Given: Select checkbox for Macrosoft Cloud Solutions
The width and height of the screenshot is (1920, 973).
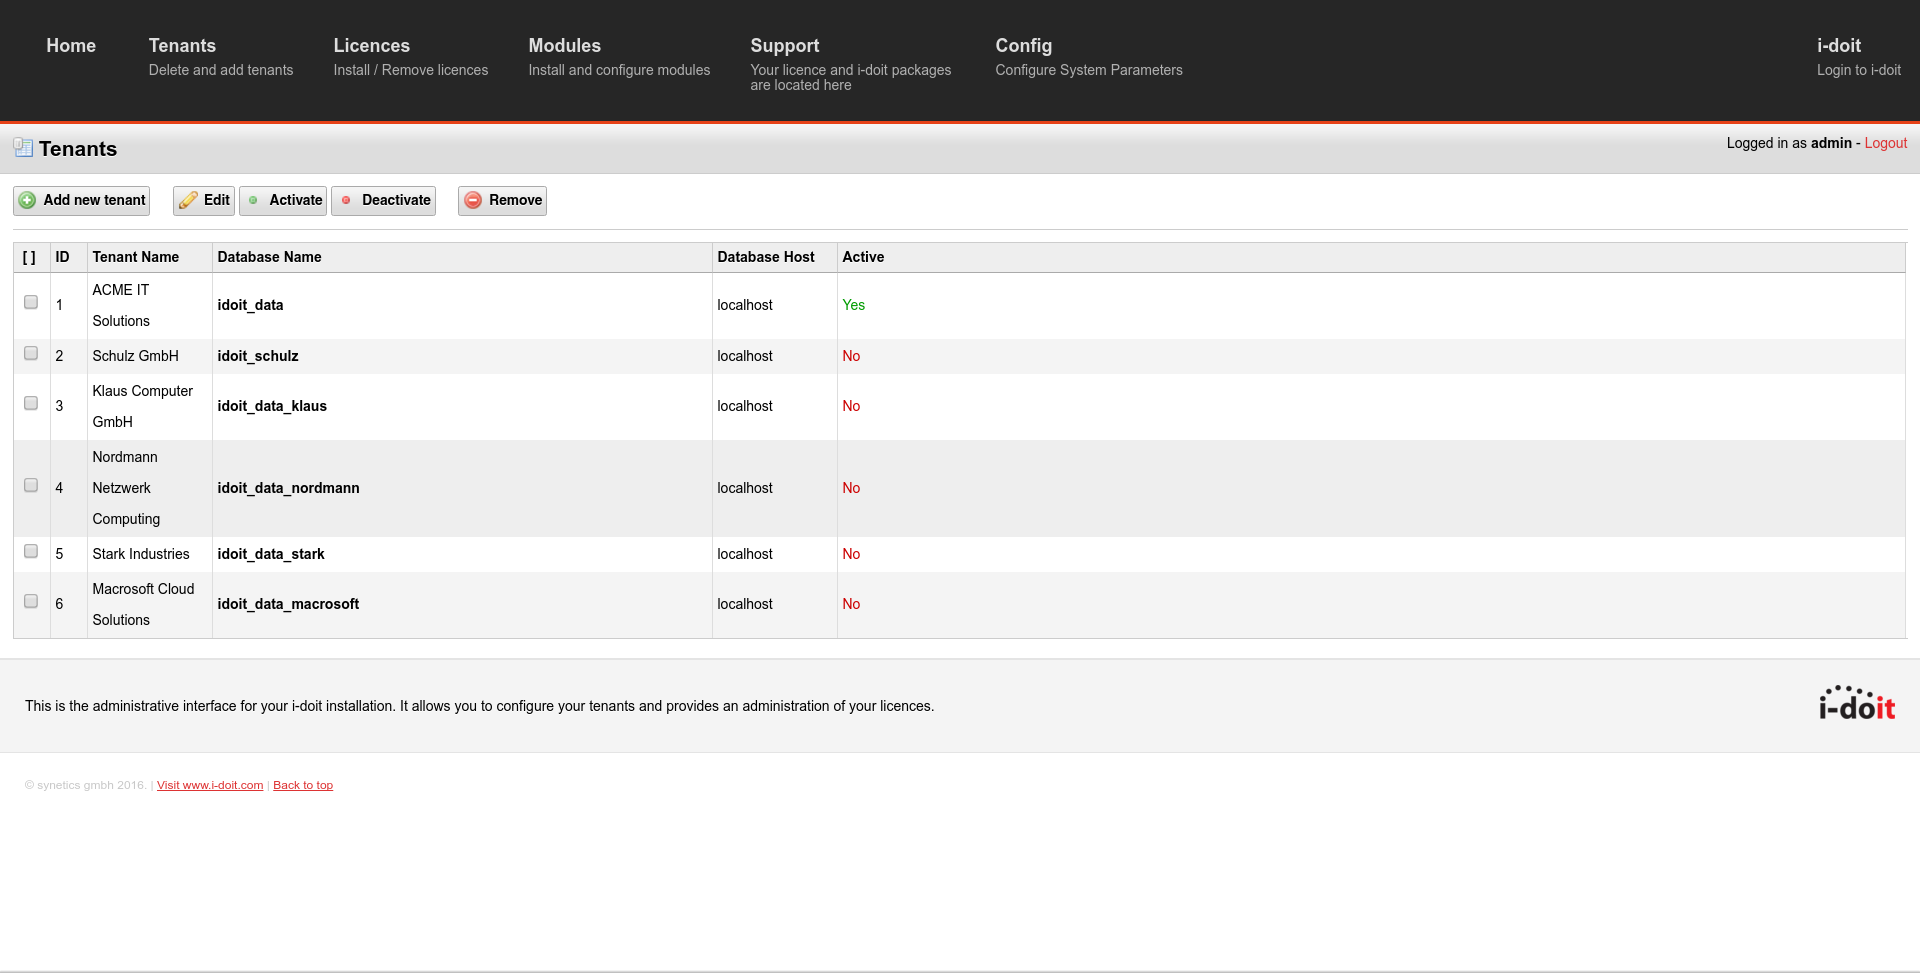Looking at the screenshot, I should (31, 601).
